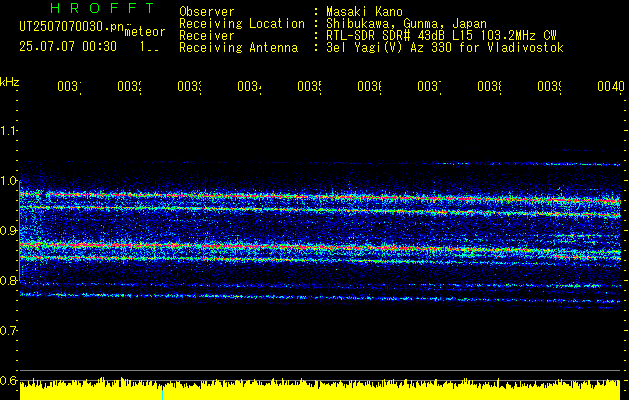Select observer name Masaki Kano
The width and height of the screenshot is (629, 400).
click(x=364, y=12)
